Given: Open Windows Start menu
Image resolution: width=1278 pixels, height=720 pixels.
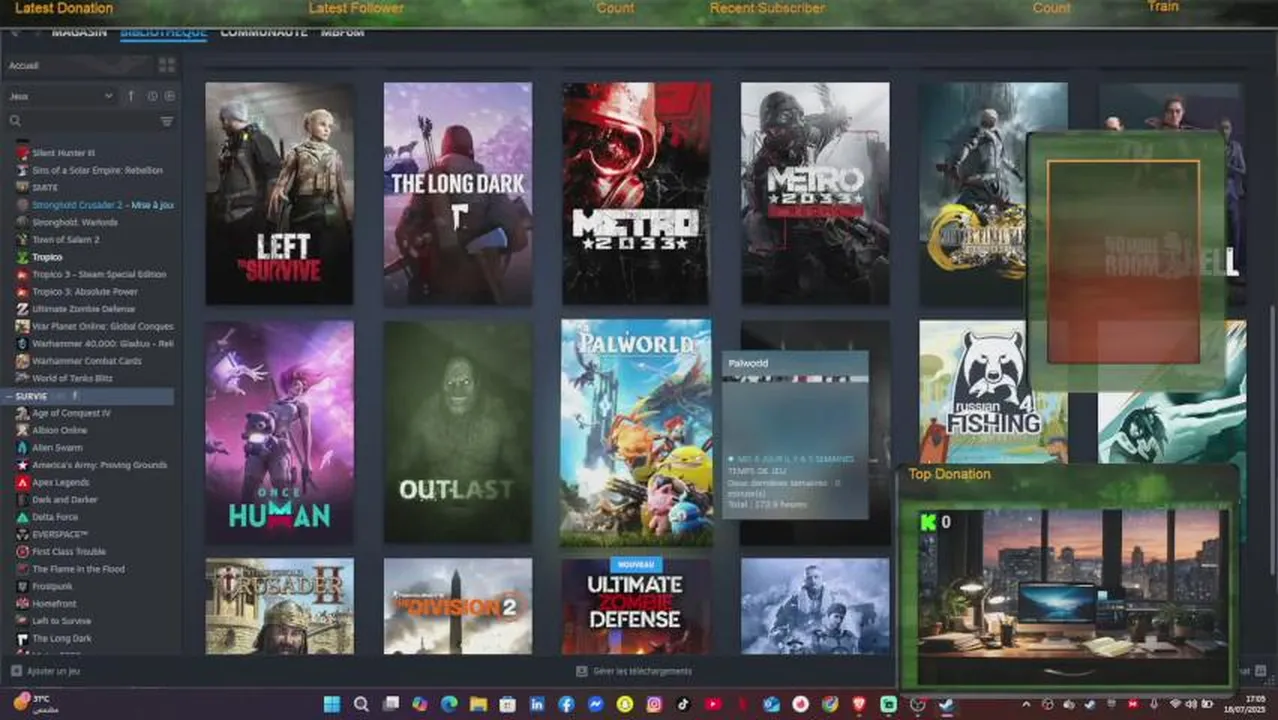Looking at the screenshot, I should point(331,704).
